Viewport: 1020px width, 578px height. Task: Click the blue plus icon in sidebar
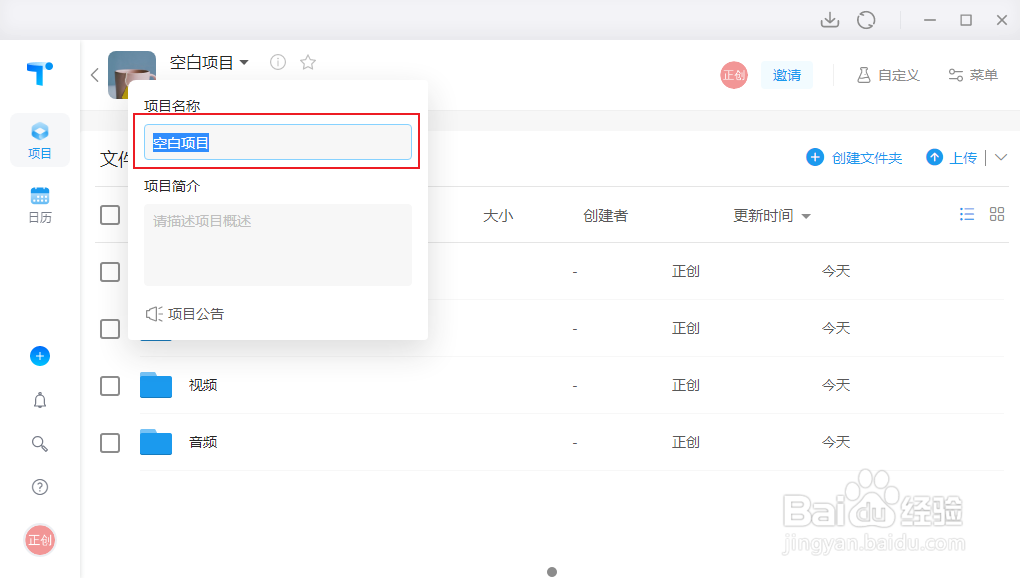coord(40,356)
